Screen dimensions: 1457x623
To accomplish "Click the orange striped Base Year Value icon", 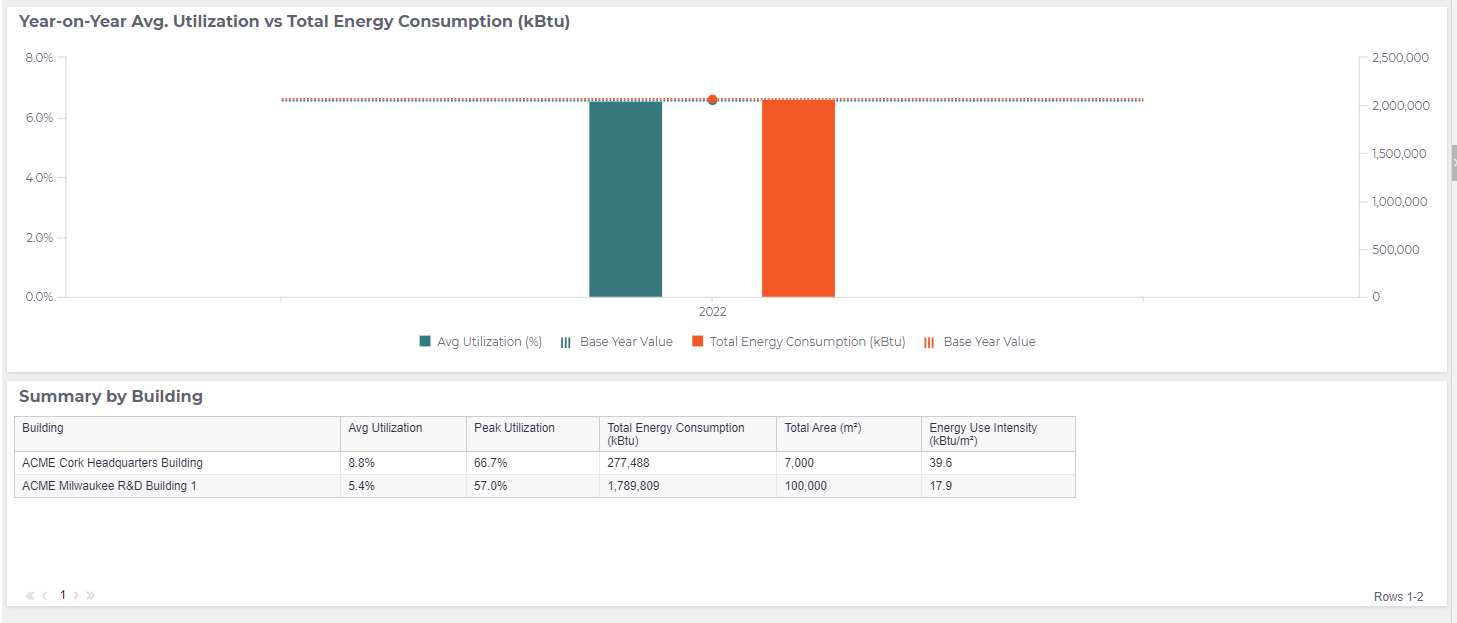I will coord(929,342).
